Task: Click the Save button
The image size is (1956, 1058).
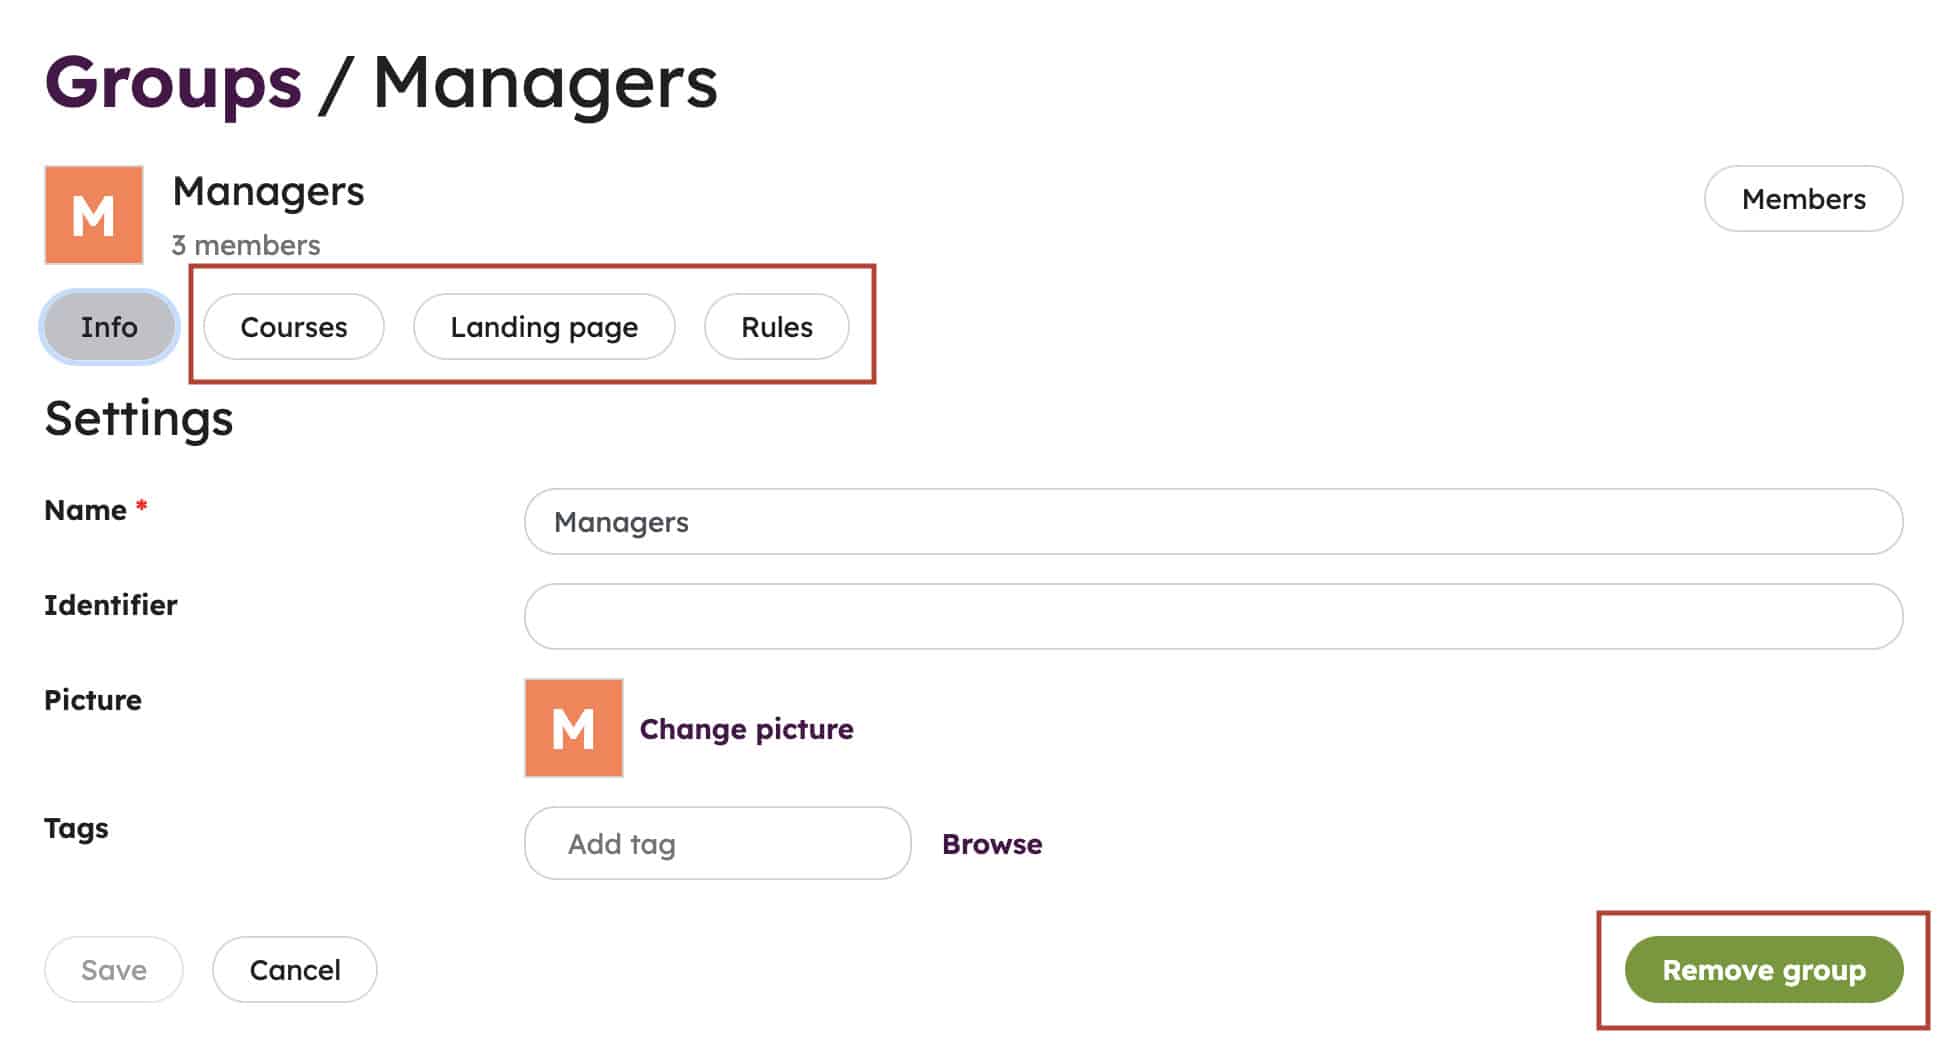Action: click(114, 969)
